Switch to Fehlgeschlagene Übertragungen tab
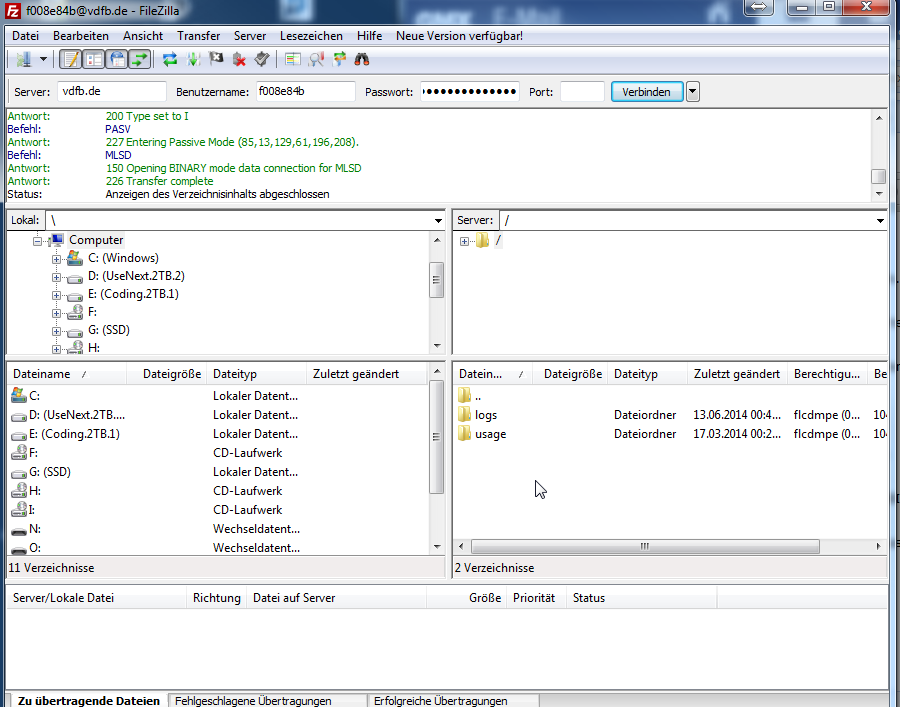This screenshot has width=900, height=707. pyautogui.click(x=265, y=700)
